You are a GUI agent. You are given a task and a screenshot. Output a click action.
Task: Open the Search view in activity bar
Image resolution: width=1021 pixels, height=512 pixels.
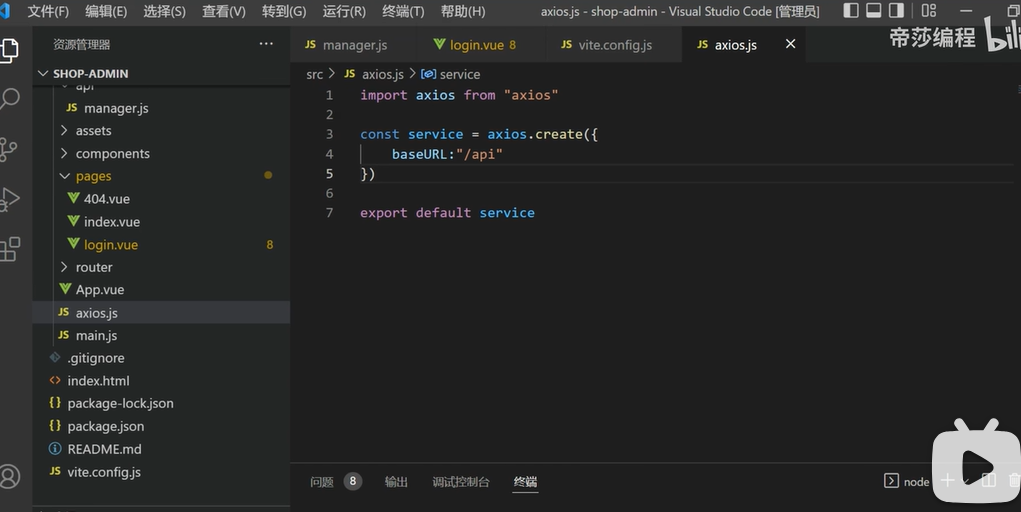click(x=10, y=99)
